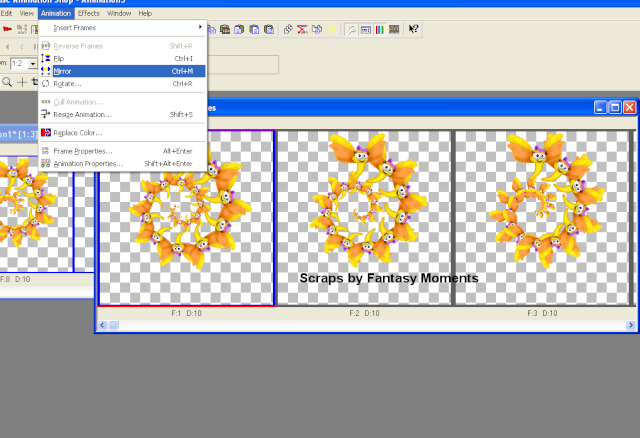
Task: Open the Edit menu
Action: pos(7,13)
